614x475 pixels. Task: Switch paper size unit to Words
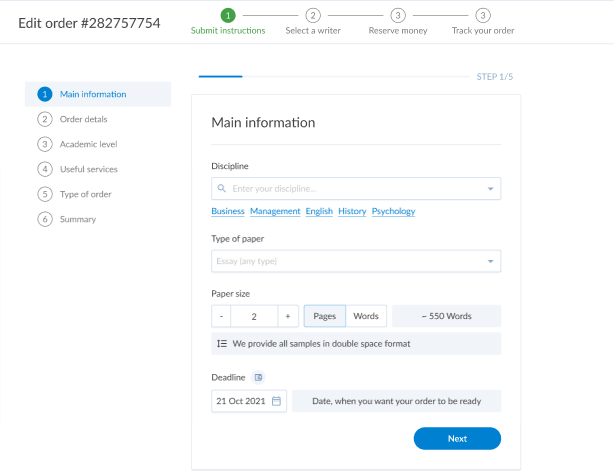point(366,316)
